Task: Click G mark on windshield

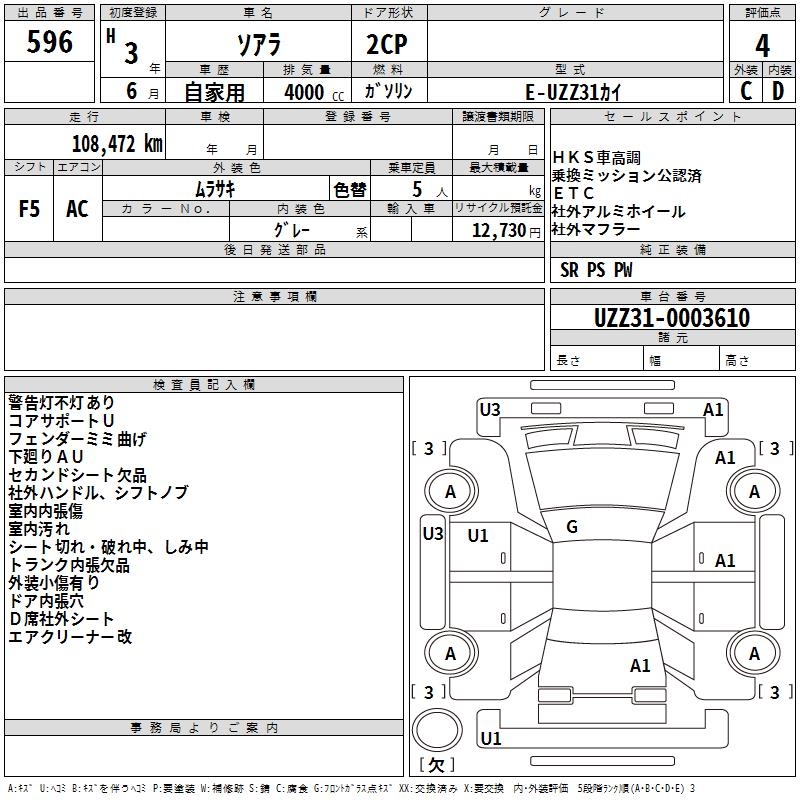Action: [572, 527]
